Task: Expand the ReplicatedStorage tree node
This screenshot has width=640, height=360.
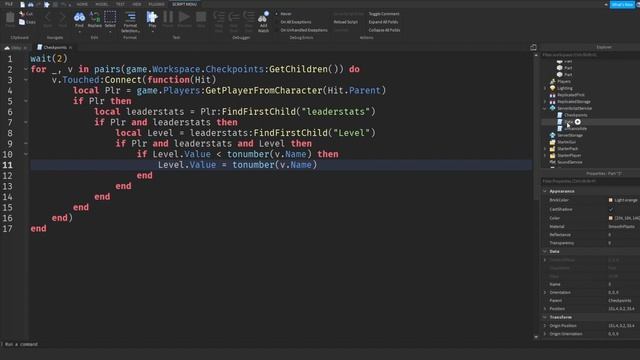Action: 545,102
